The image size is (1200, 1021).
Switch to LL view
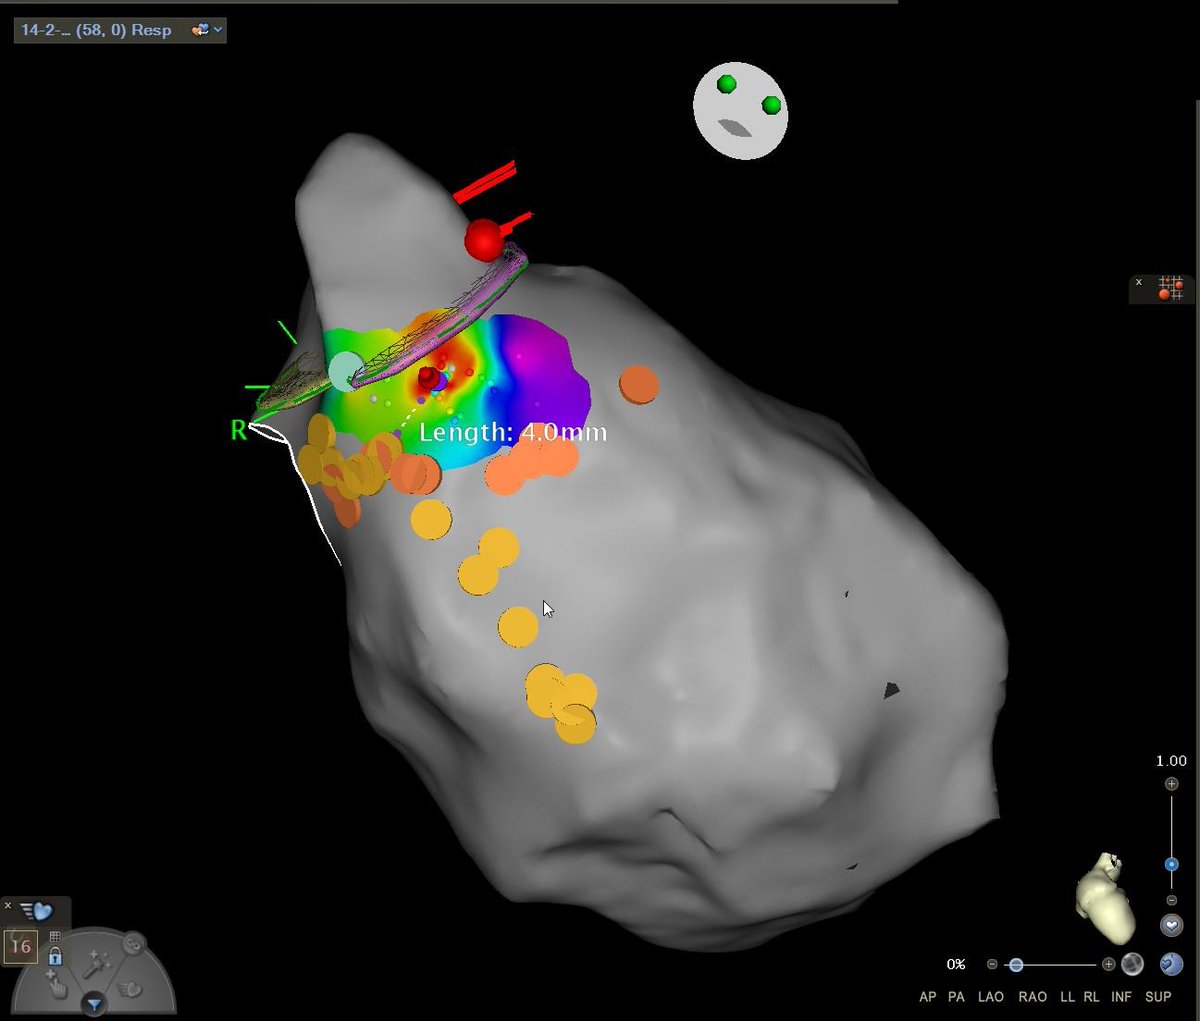pos(1067,997)
